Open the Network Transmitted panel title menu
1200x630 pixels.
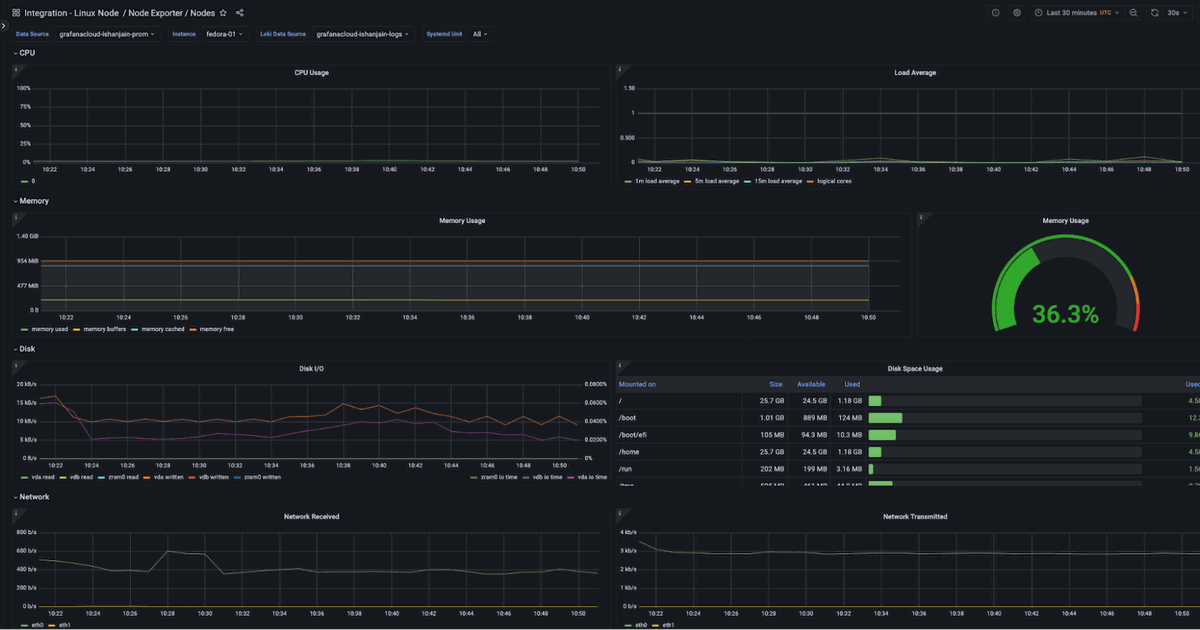point(915,516)
